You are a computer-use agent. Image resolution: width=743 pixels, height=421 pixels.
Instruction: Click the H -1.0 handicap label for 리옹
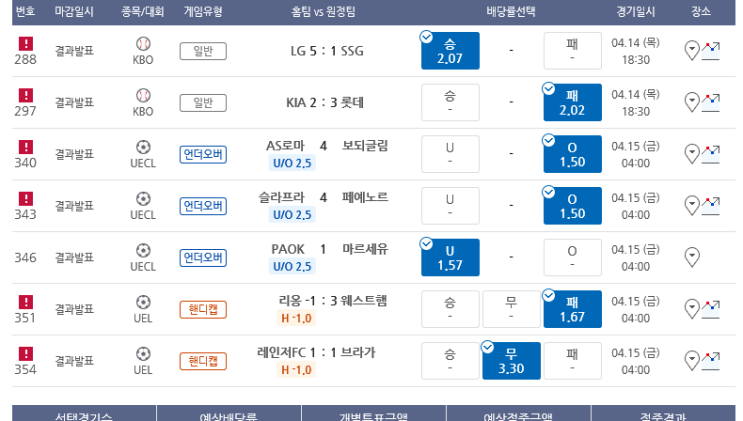[296, 318]
